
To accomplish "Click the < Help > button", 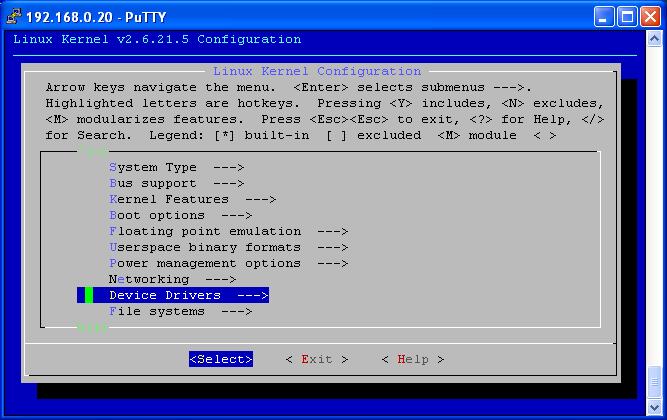I will pos(413,360).
